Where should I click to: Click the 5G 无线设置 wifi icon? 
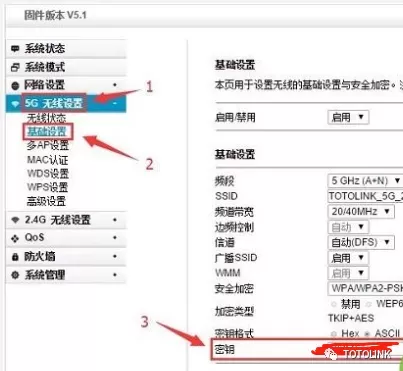coord(15,104)
